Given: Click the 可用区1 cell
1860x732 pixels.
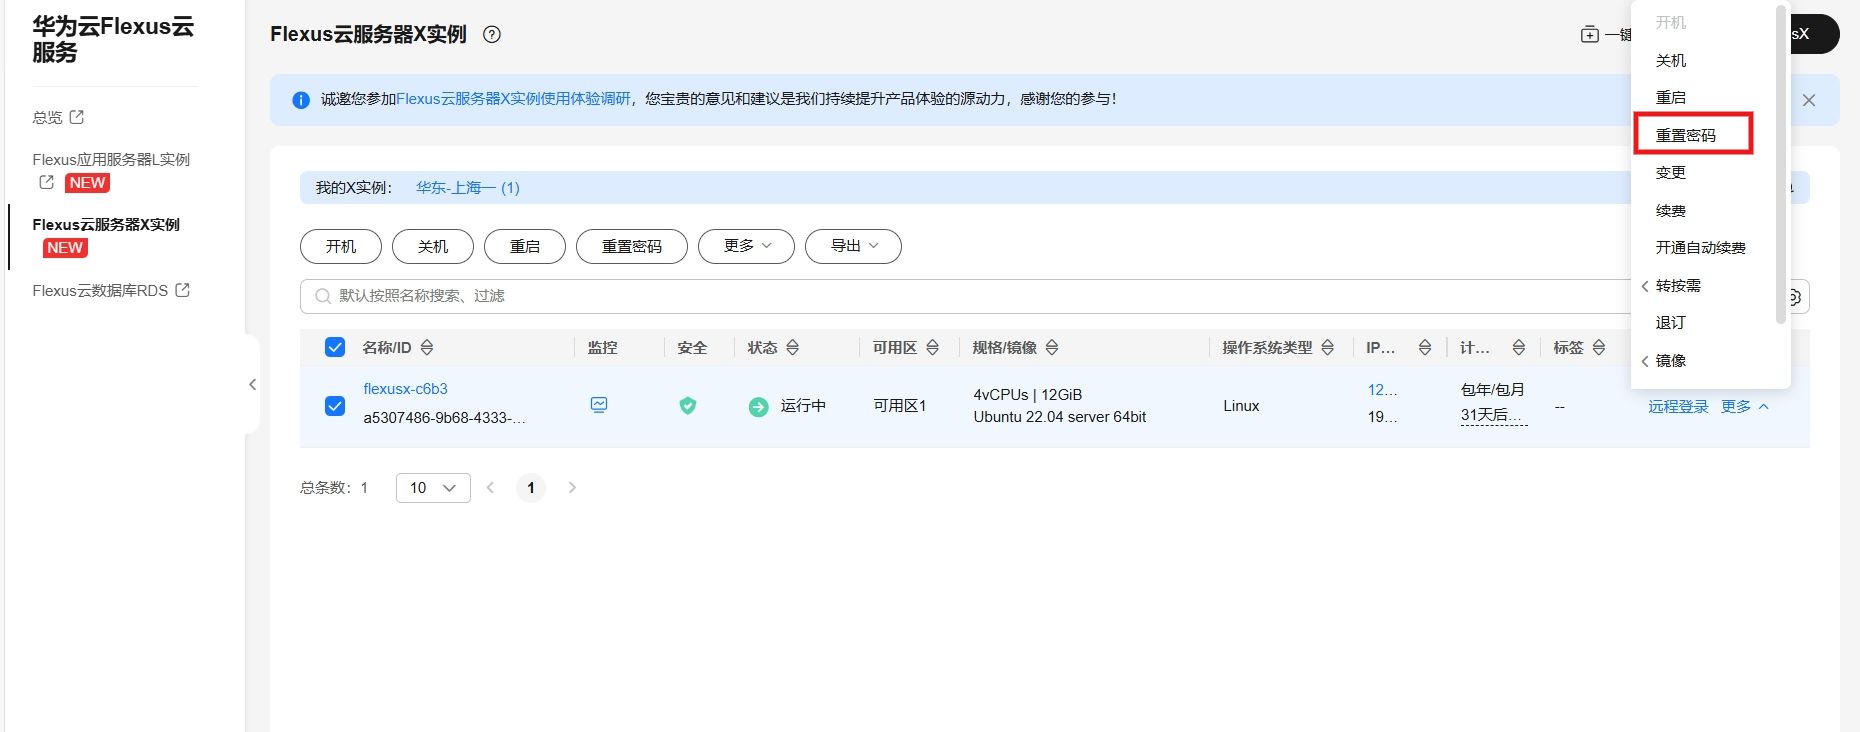Looking at the screenshot, I should [900, 406].
